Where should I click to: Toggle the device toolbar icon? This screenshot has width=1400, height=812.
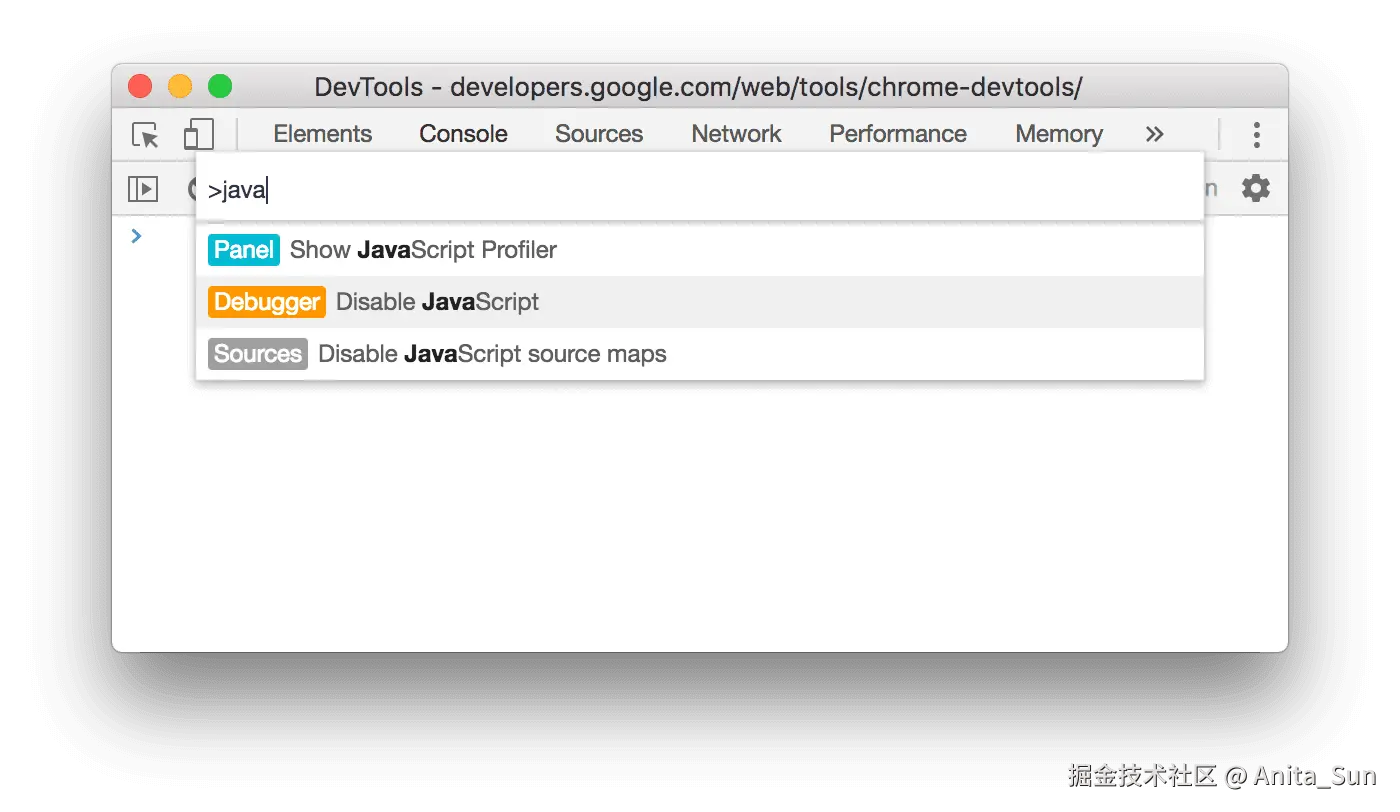pyautogui.click(x=198, y=133)
